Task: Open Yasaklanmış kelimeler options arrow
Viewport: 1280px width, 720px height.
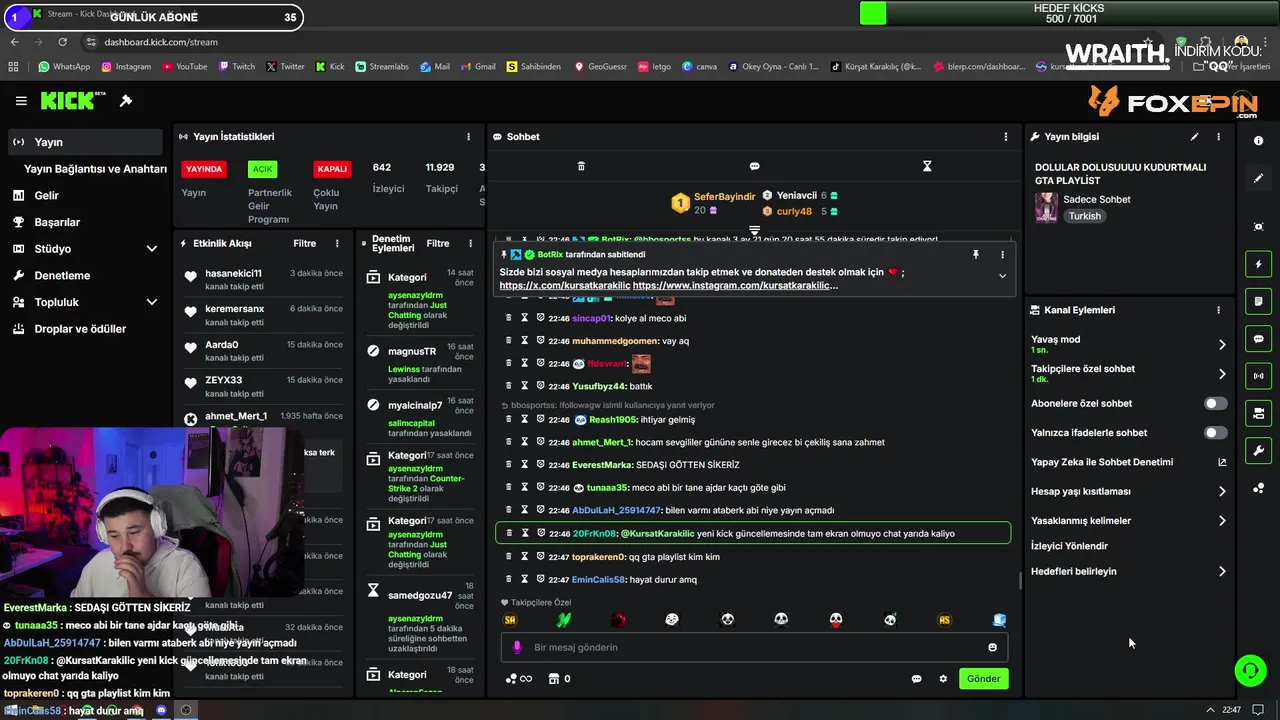Action: click(1222, 521)
